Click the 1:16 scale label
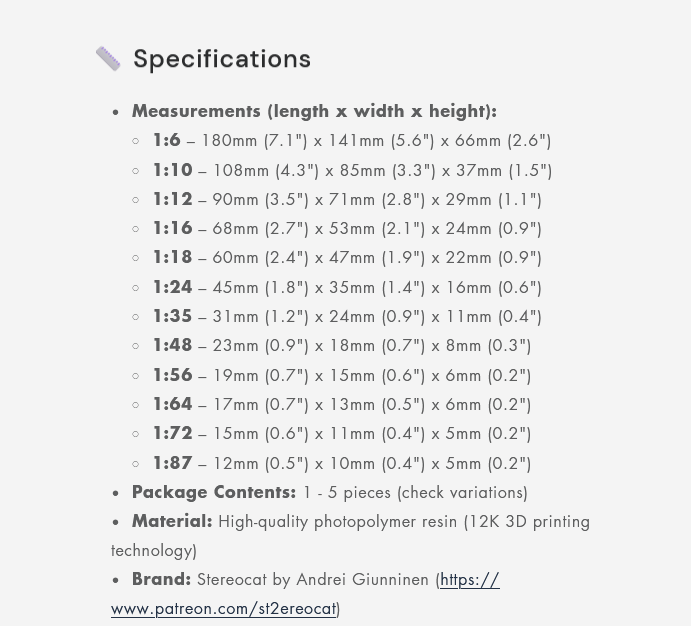This screenshot has width=691, height=626. point(172,228)
